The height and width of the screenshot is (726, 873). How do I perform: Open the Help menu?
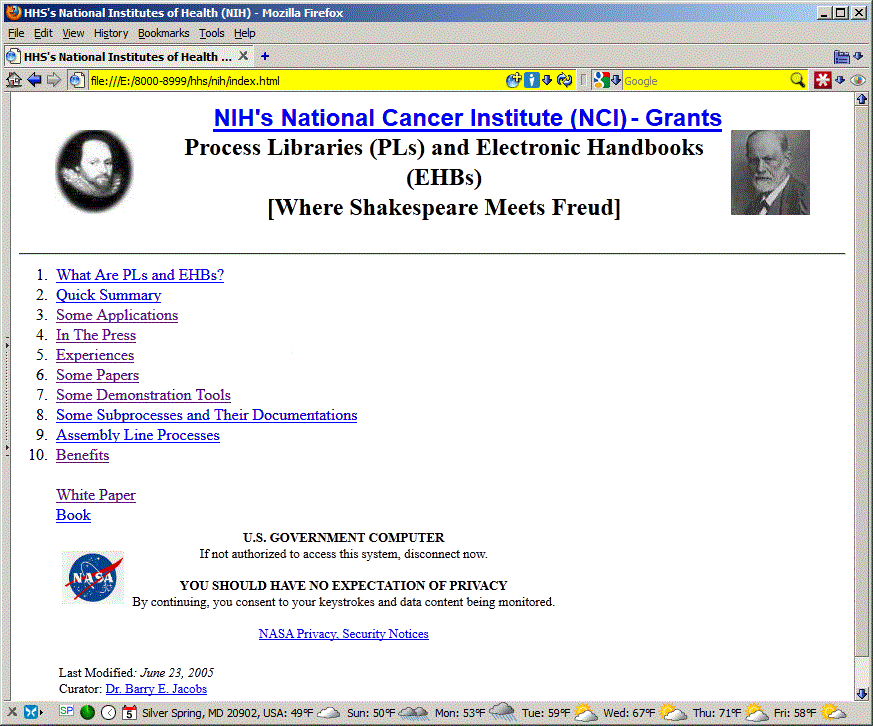point(244,33)
